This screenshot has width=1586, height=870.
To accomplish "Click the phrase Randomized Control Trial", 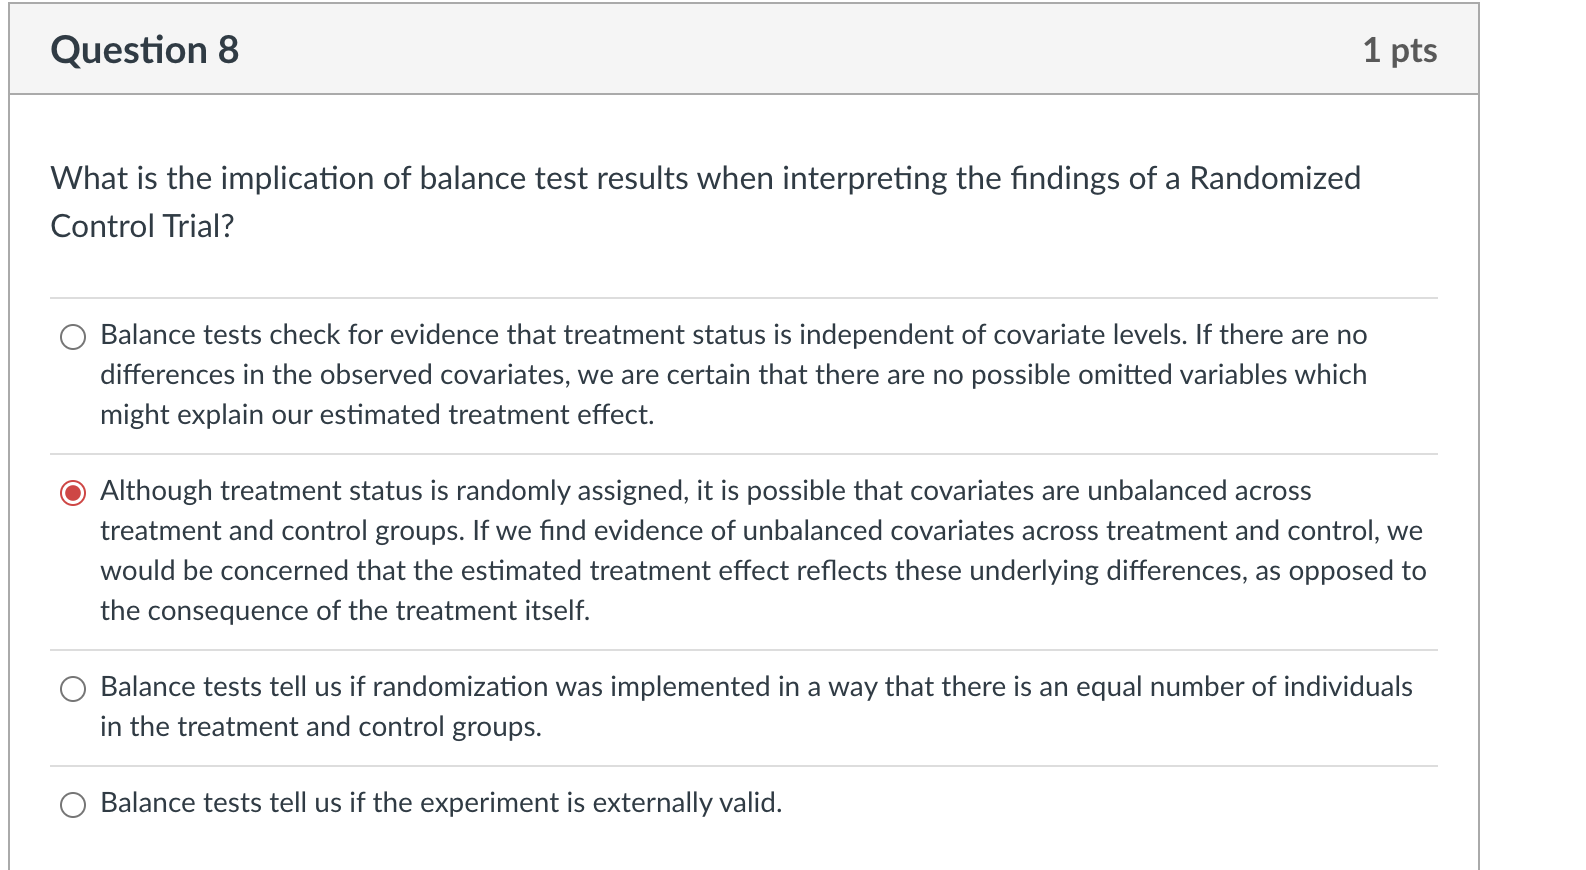I will coord(1270,180).
